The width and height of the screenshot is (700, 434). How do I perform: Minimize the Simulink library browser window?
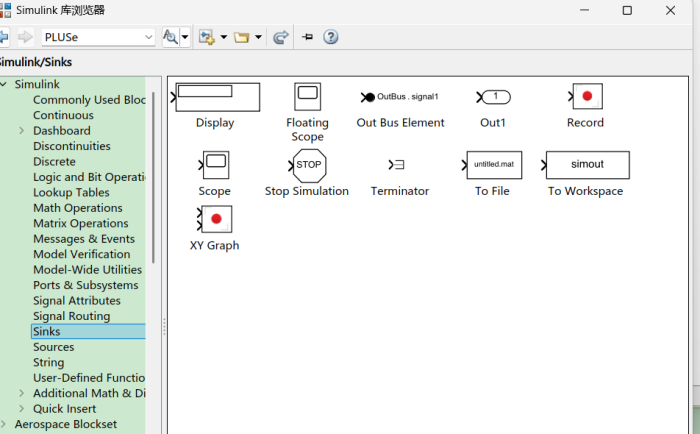click(584, 10)
